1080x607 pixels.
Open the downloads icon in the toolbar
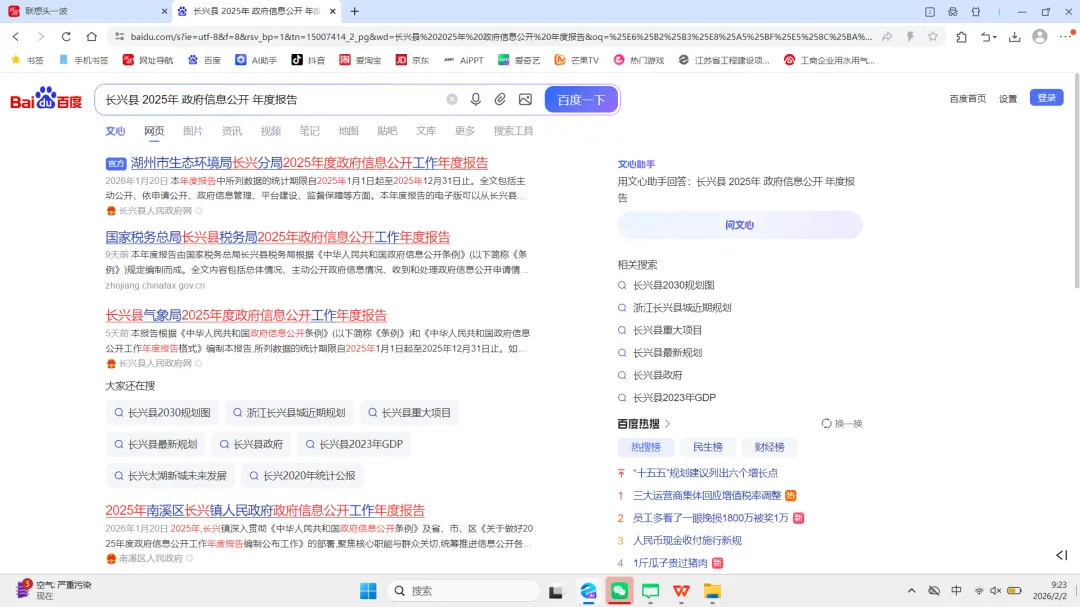tap(1015, 37)
